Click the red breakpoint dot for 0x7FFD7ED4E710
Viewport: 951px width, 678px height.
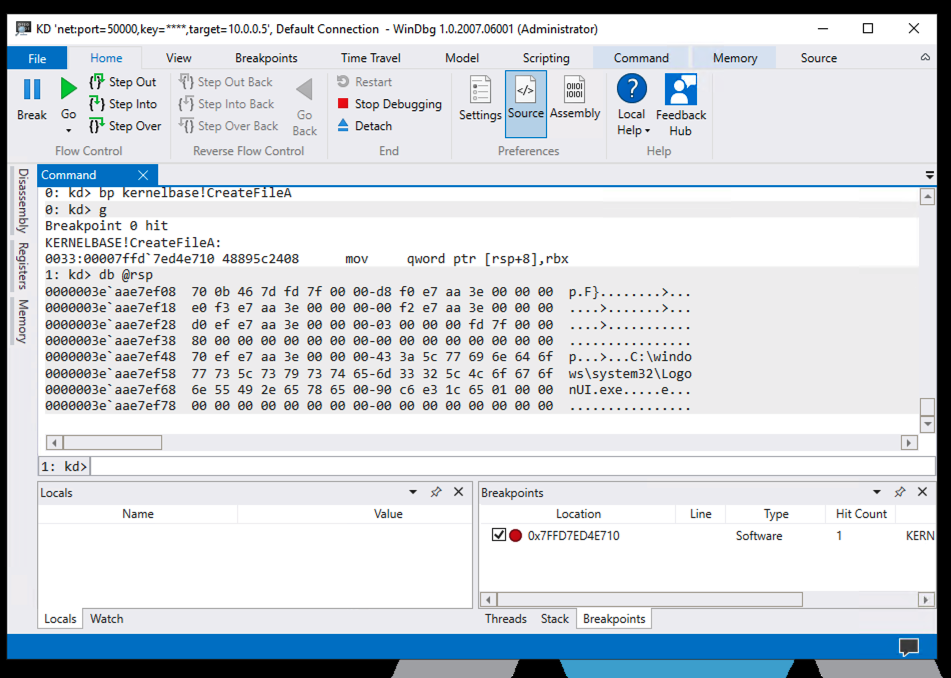[x=516, y=535]
